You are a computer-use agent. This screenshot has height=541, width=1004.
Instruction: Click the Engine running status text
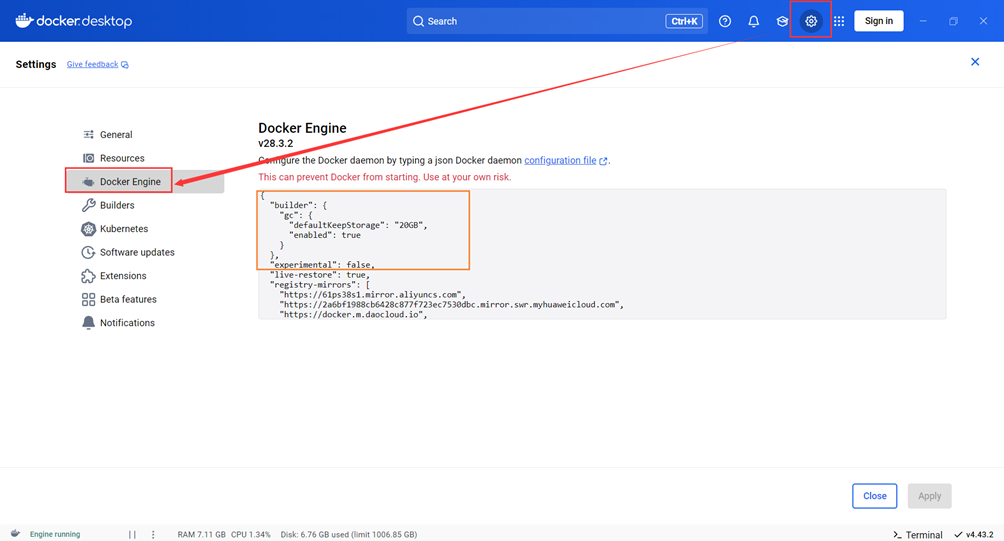click(55, 534)
